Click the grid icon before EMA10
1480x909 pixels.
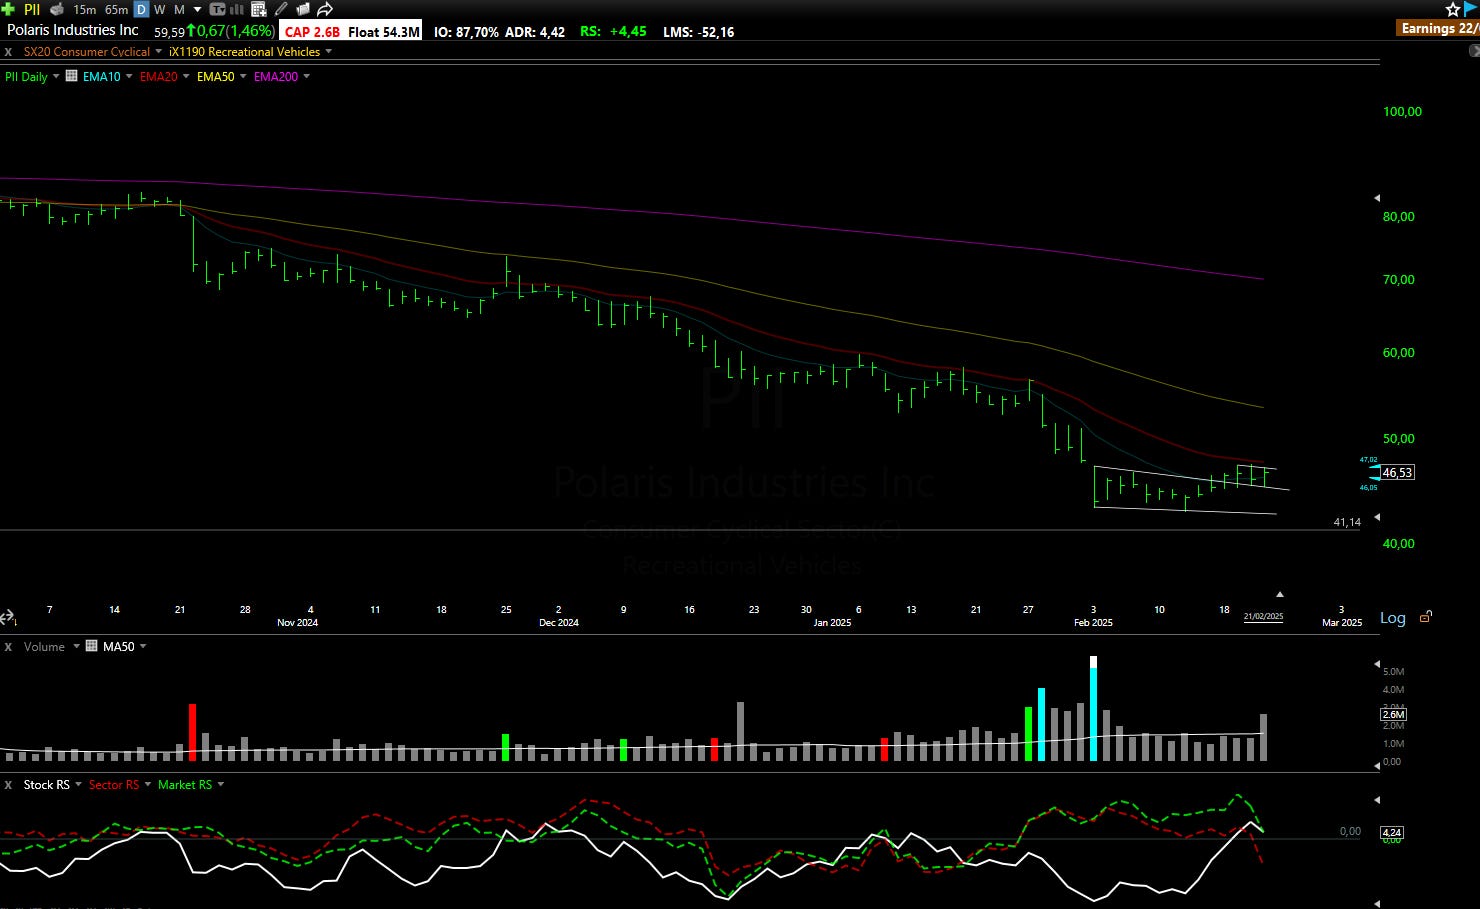tap(72, 76)
